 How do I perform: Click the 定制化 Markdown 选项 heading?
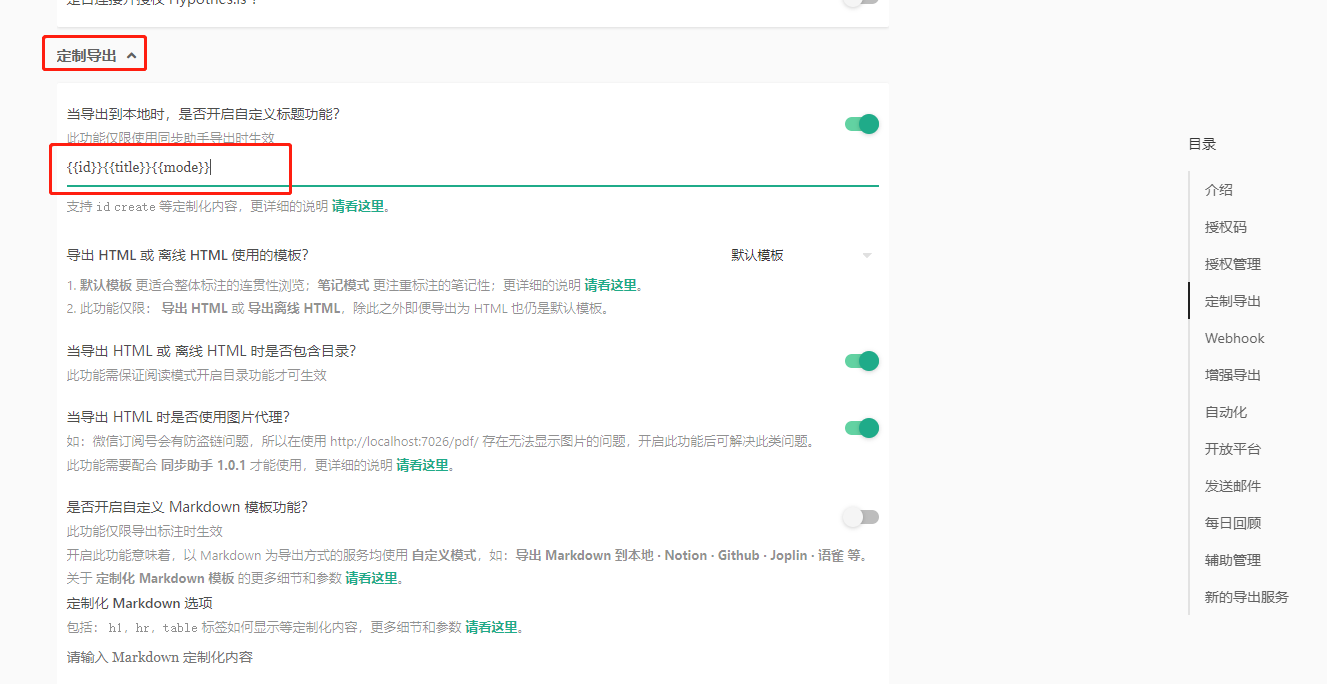tap(139, 603)
